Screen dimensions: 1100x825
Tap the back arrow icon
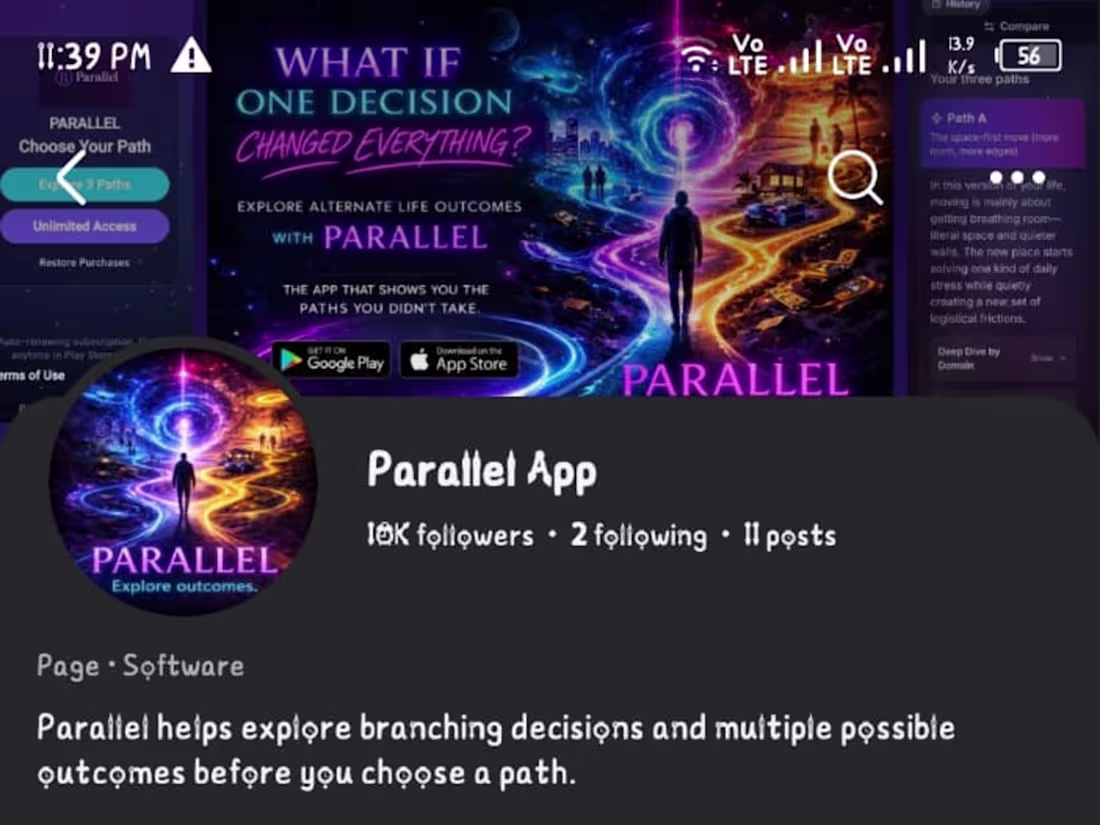72,178
